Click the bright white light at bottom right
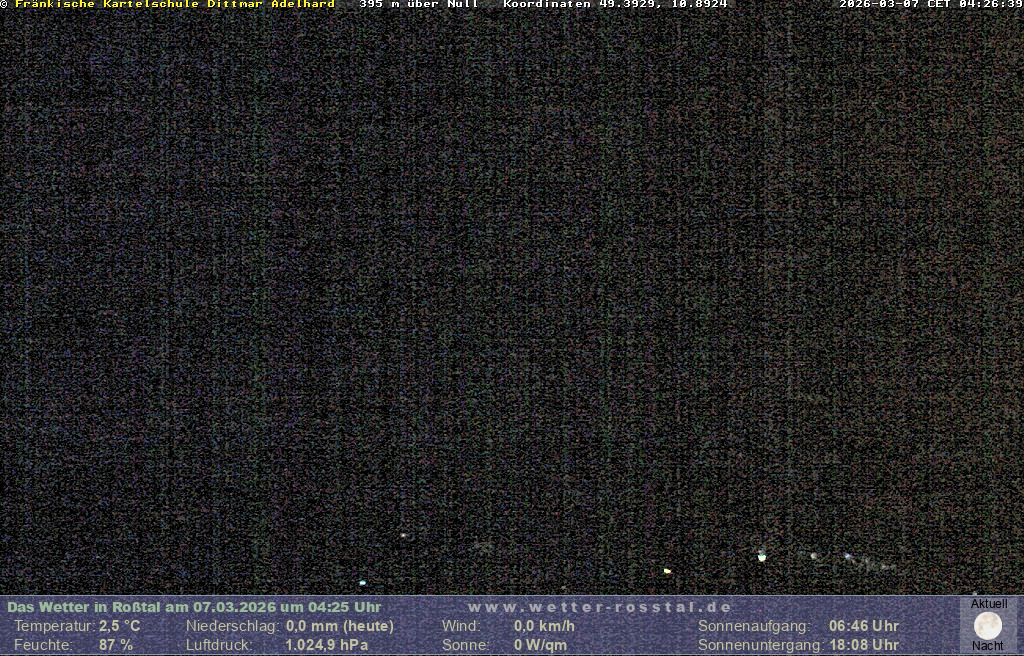The image size is (1024, 656). click(762, 556)
